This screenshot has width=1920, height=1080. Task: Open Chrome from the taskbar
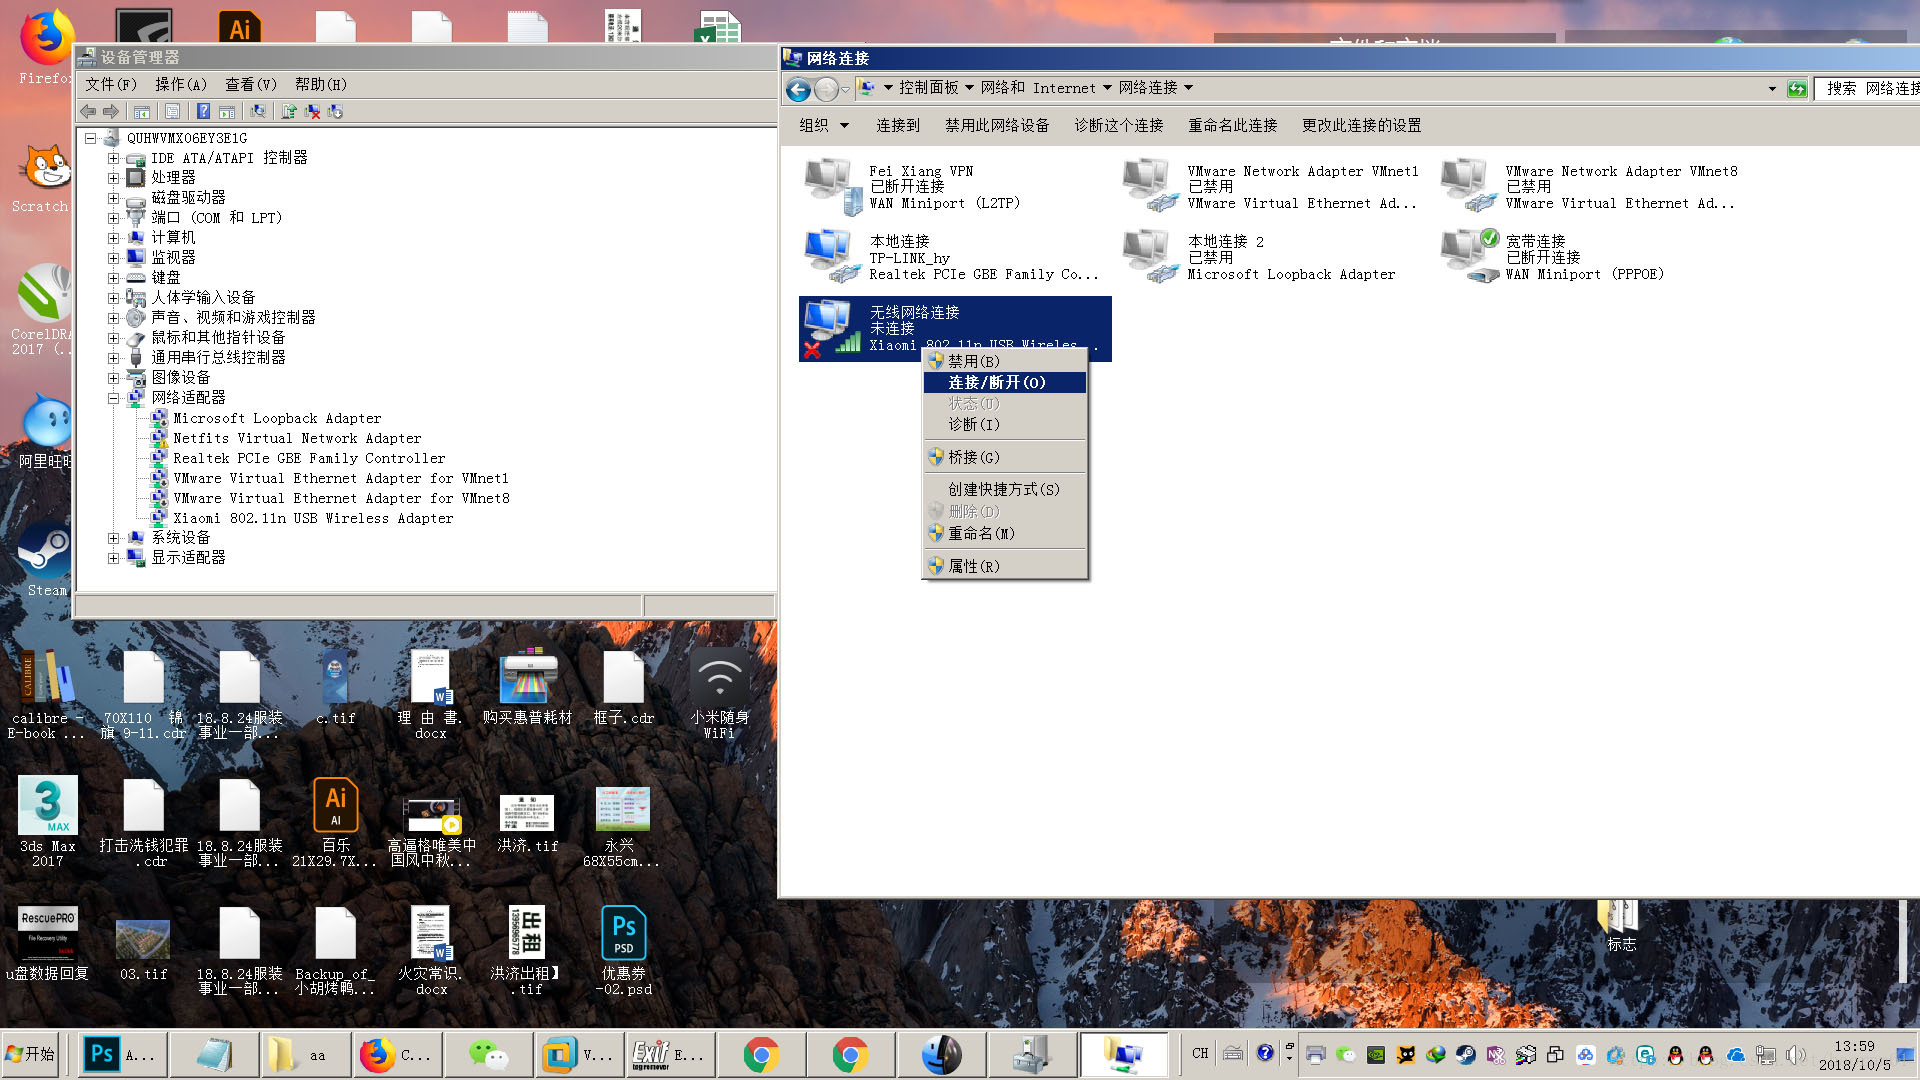point(761,1054)
